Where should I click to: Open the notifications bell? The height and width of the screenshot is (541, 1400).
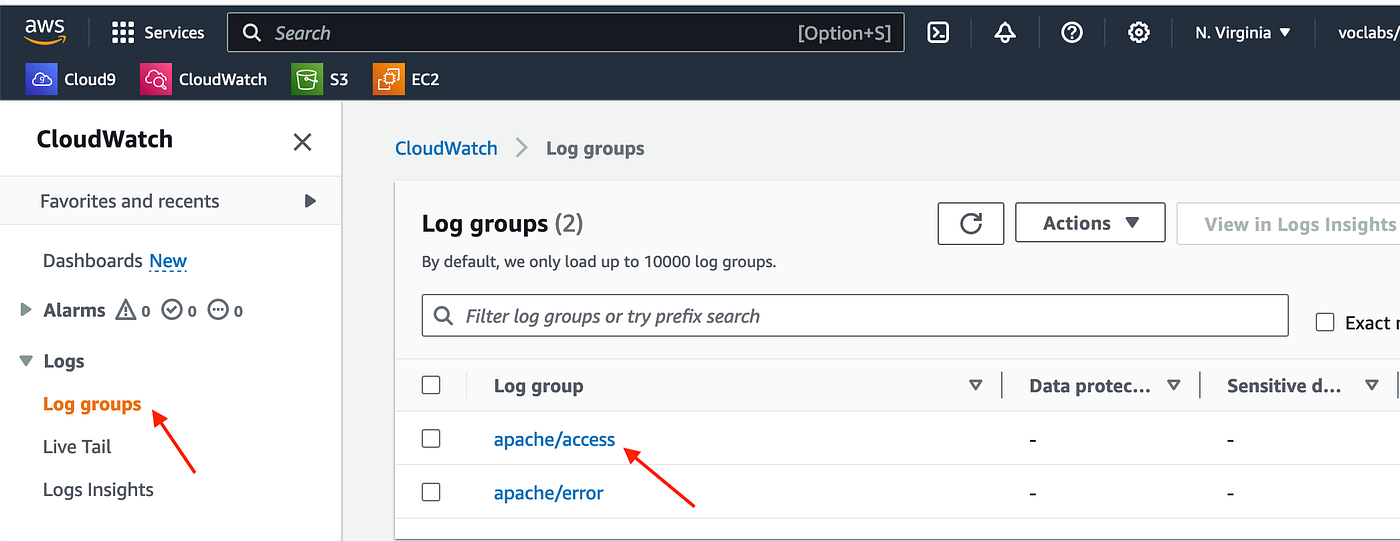coord(1005,33)
